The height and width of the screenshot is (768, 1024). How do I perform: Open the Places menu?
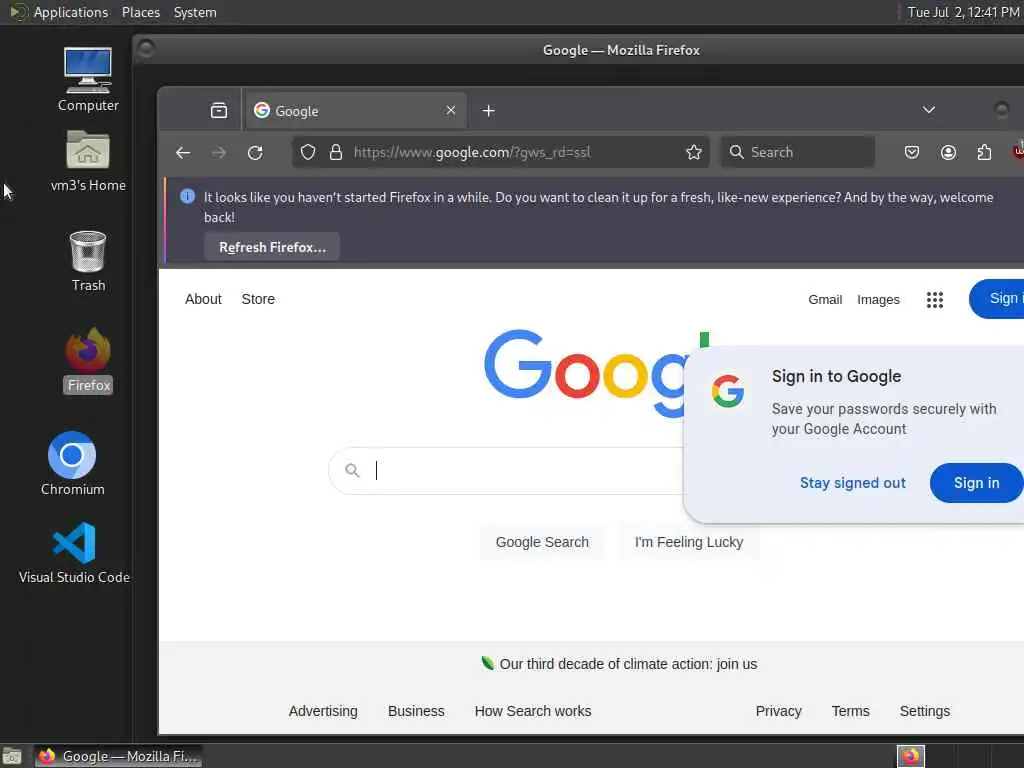[x=140, y=12]
